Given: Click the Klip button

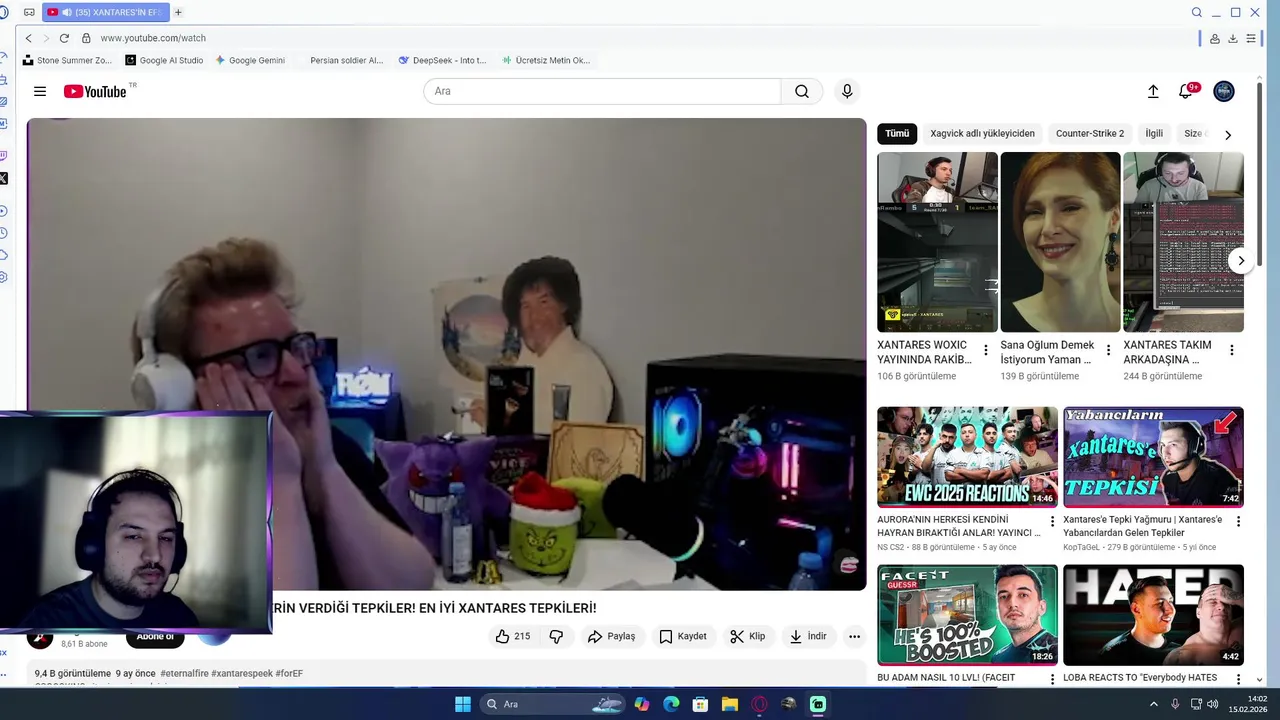Looking at the screenshot, I should coord(747,636).
